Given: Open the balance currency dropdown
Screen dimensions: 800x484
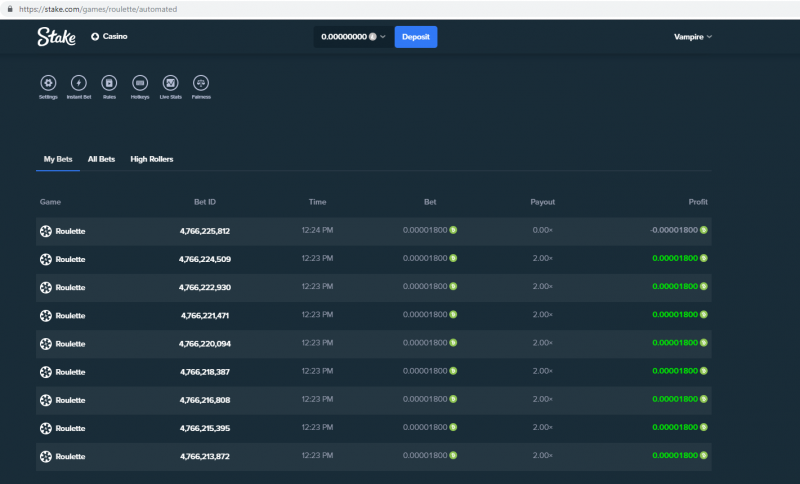Looking at the screenshot, I should [x=353, y=37].
